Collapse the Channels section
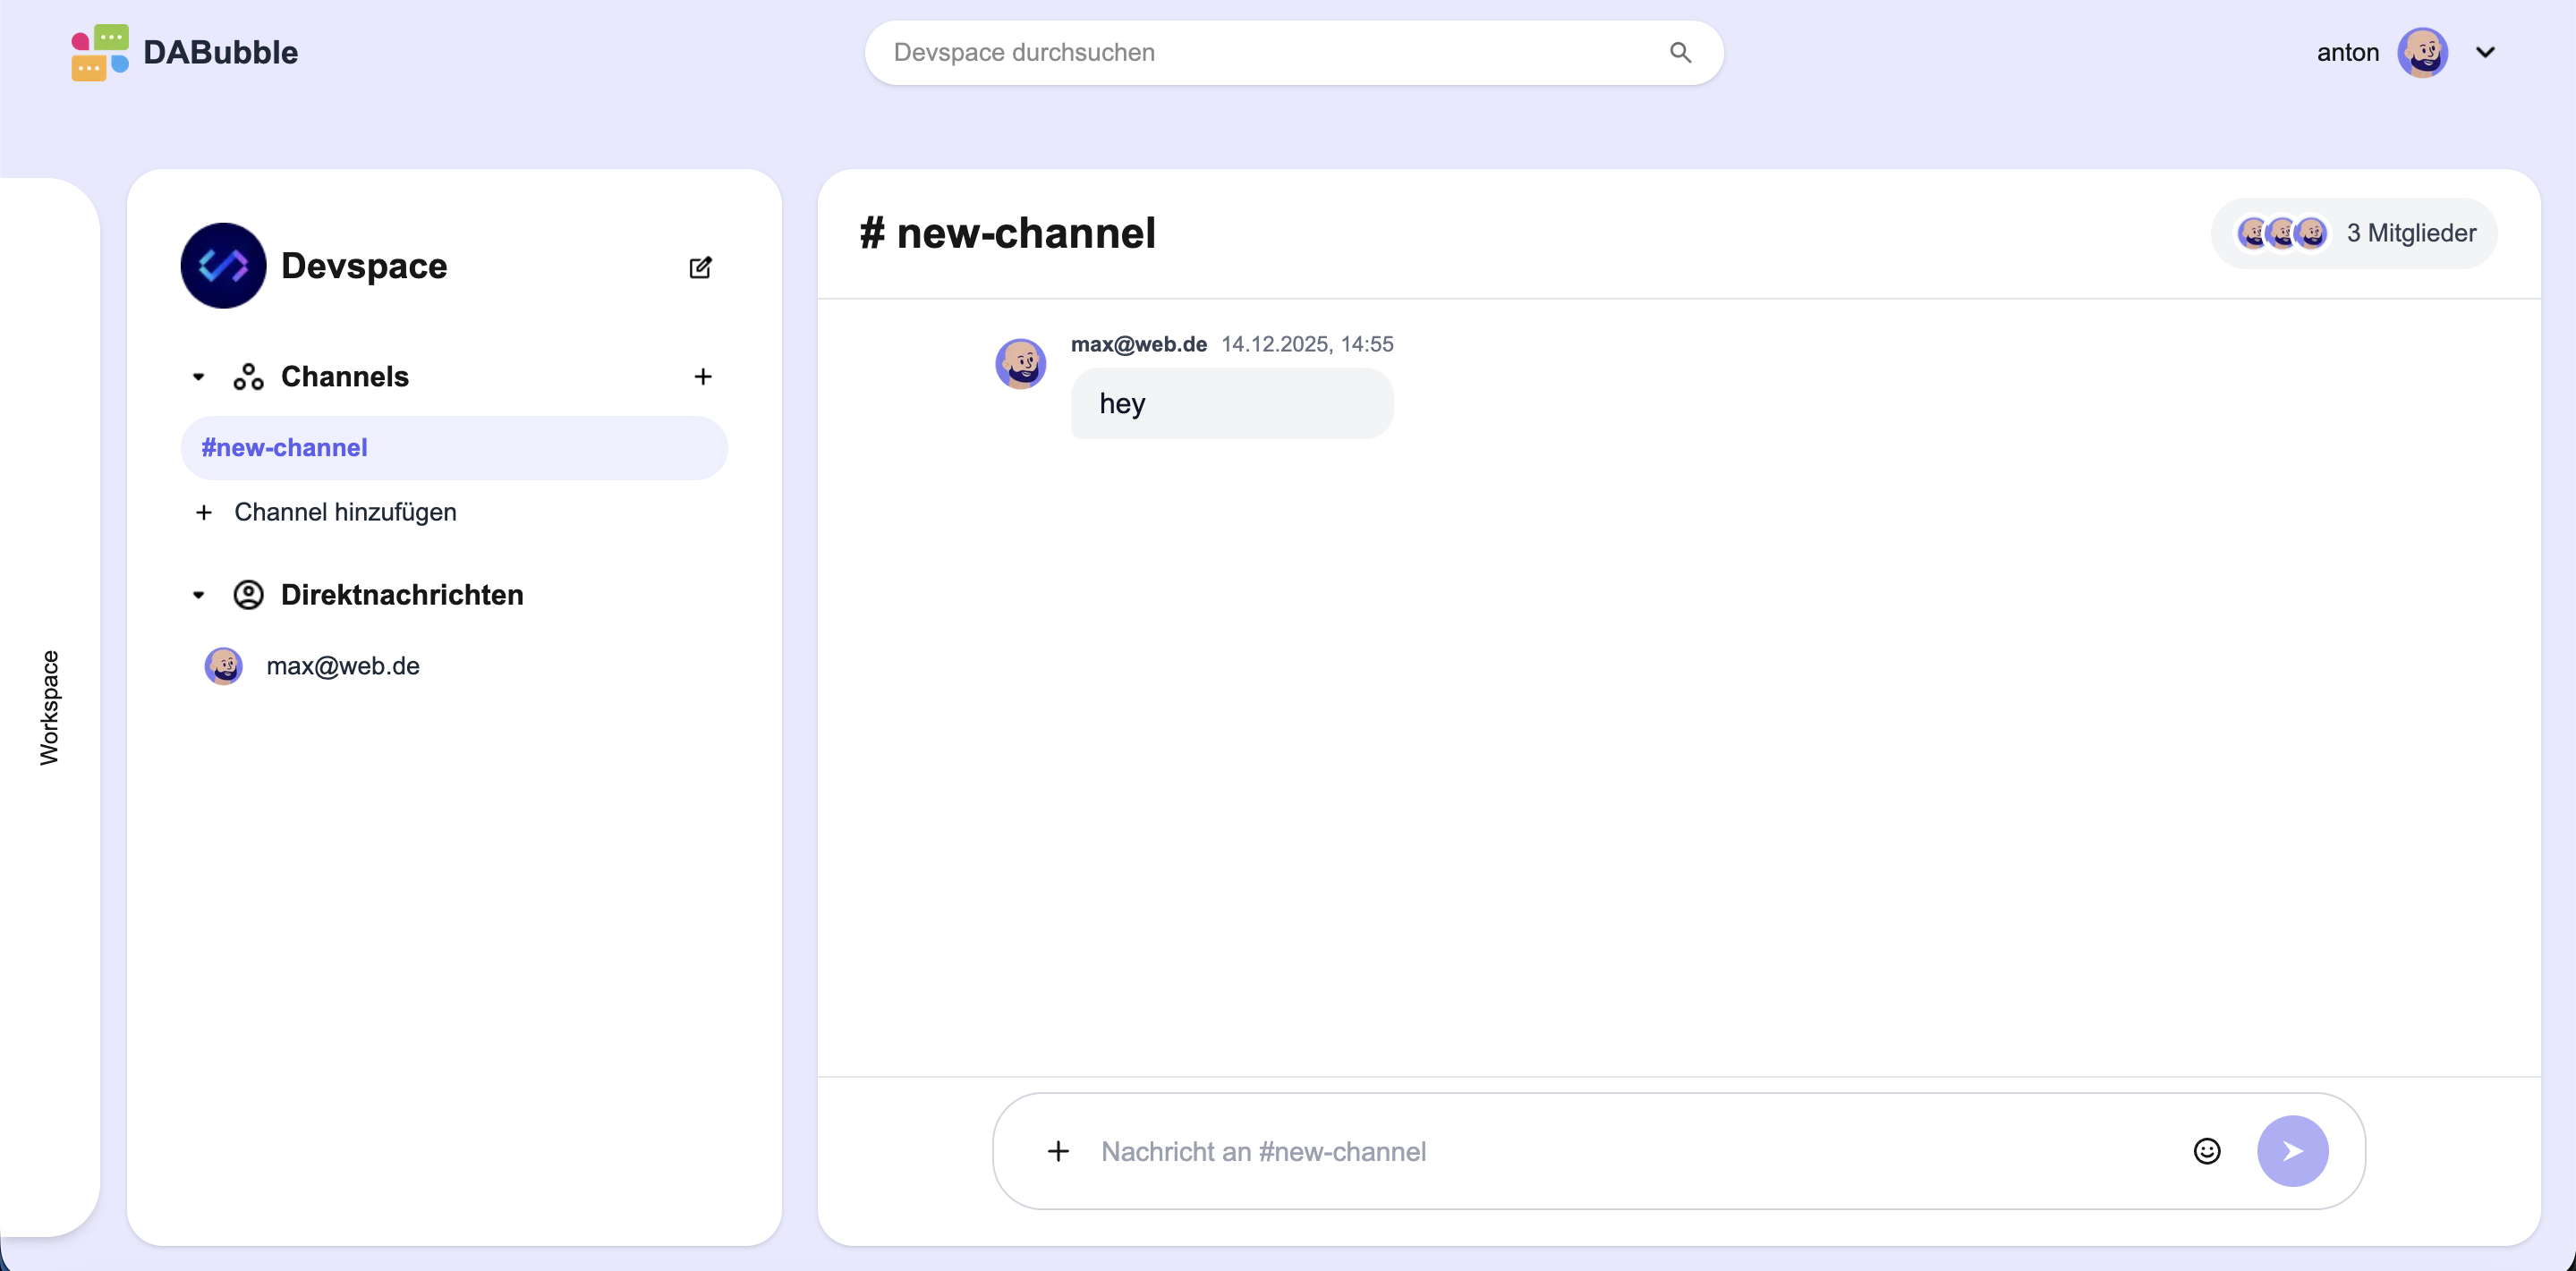Screen dimensions: 2576x1271 (x=198, y=377)
